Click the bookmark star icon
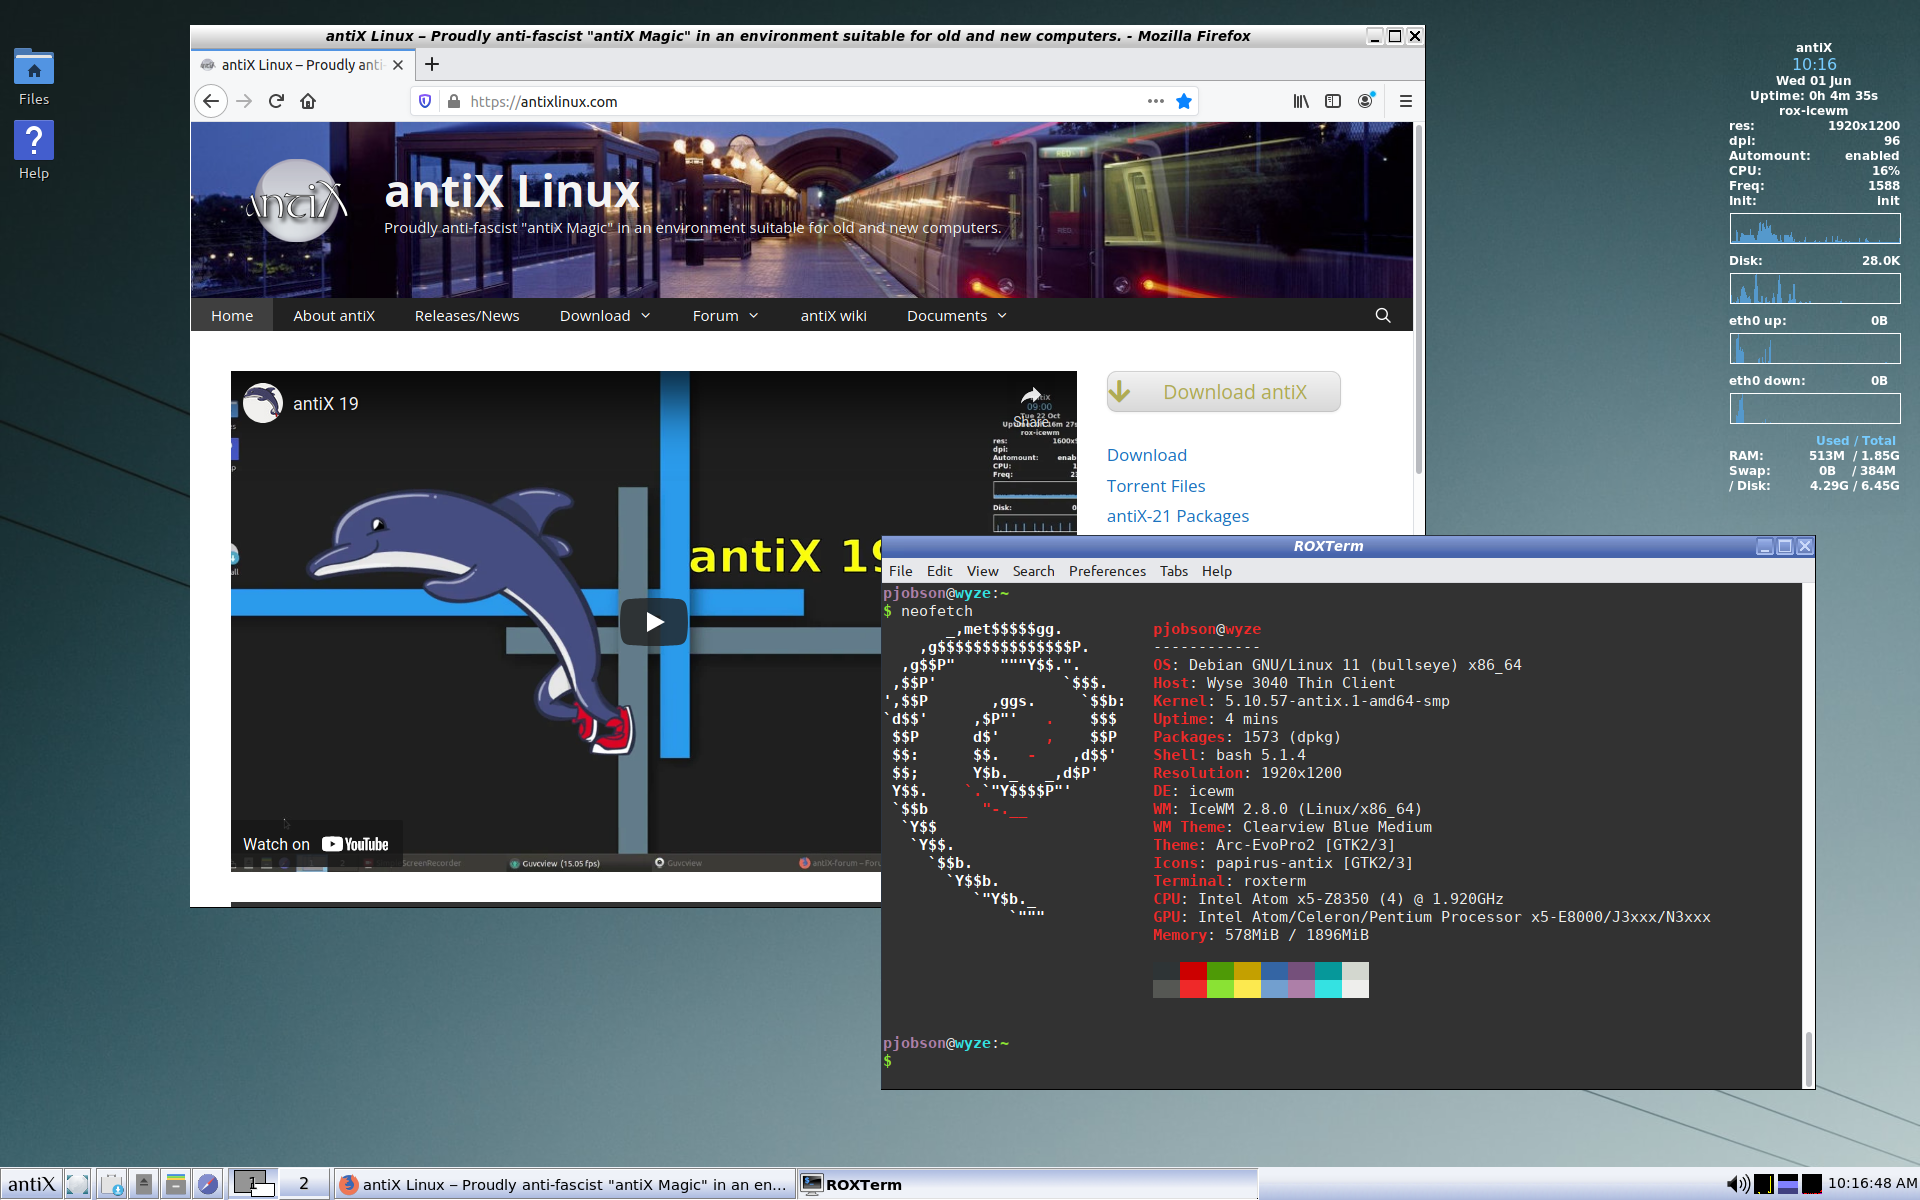Viewport: 1920px width, 1200px height. 1184,101
